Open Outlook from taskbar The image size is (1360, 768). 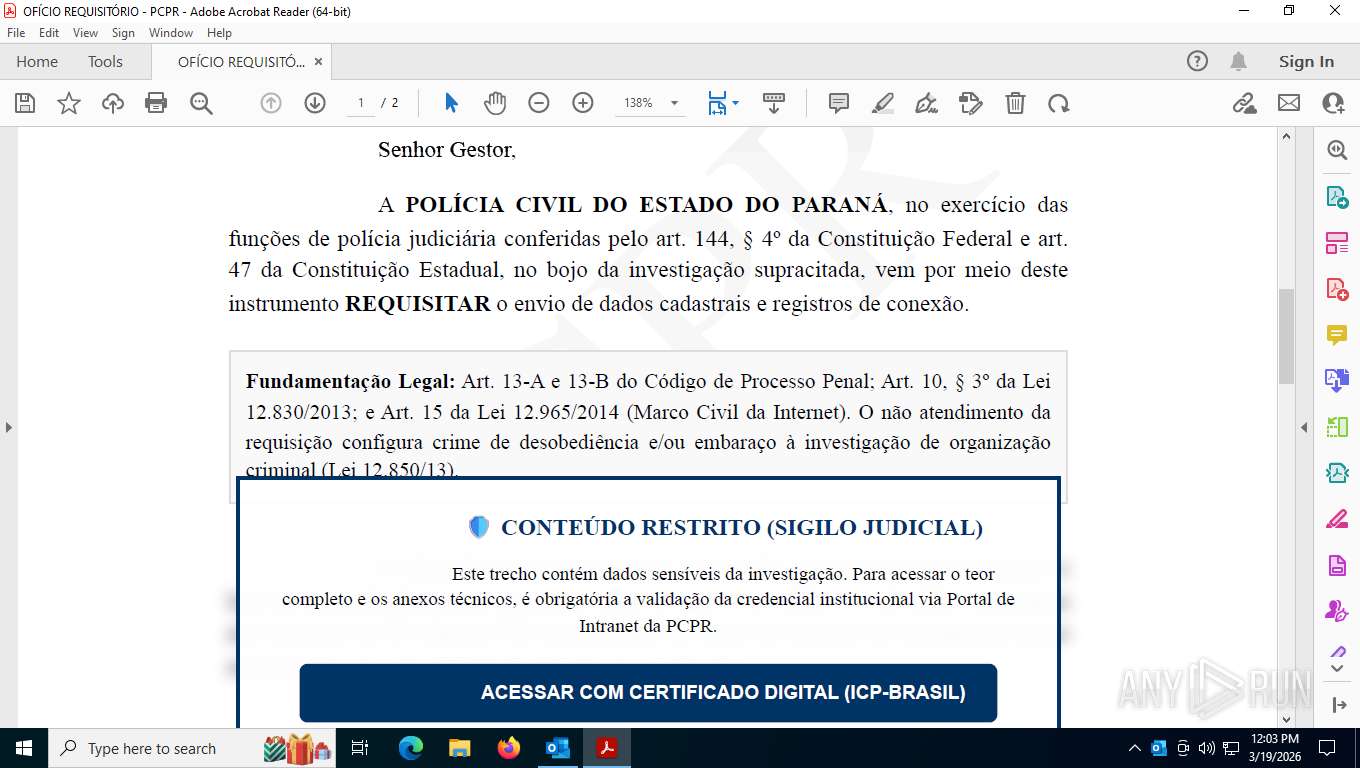coord(558,748)
